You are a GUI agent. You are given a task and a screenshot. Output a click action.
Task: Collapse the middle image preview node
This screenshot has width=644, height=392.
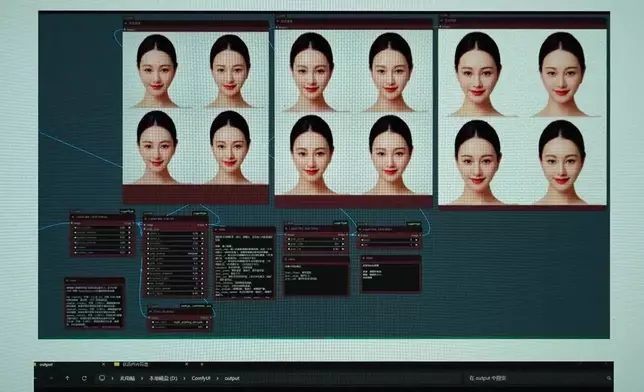click(278, 21)
